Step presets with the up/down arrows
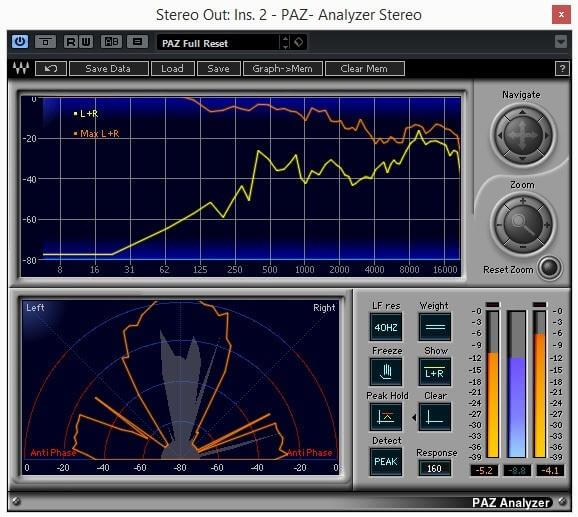Screen dimensions: 578x517 point(285,43)
